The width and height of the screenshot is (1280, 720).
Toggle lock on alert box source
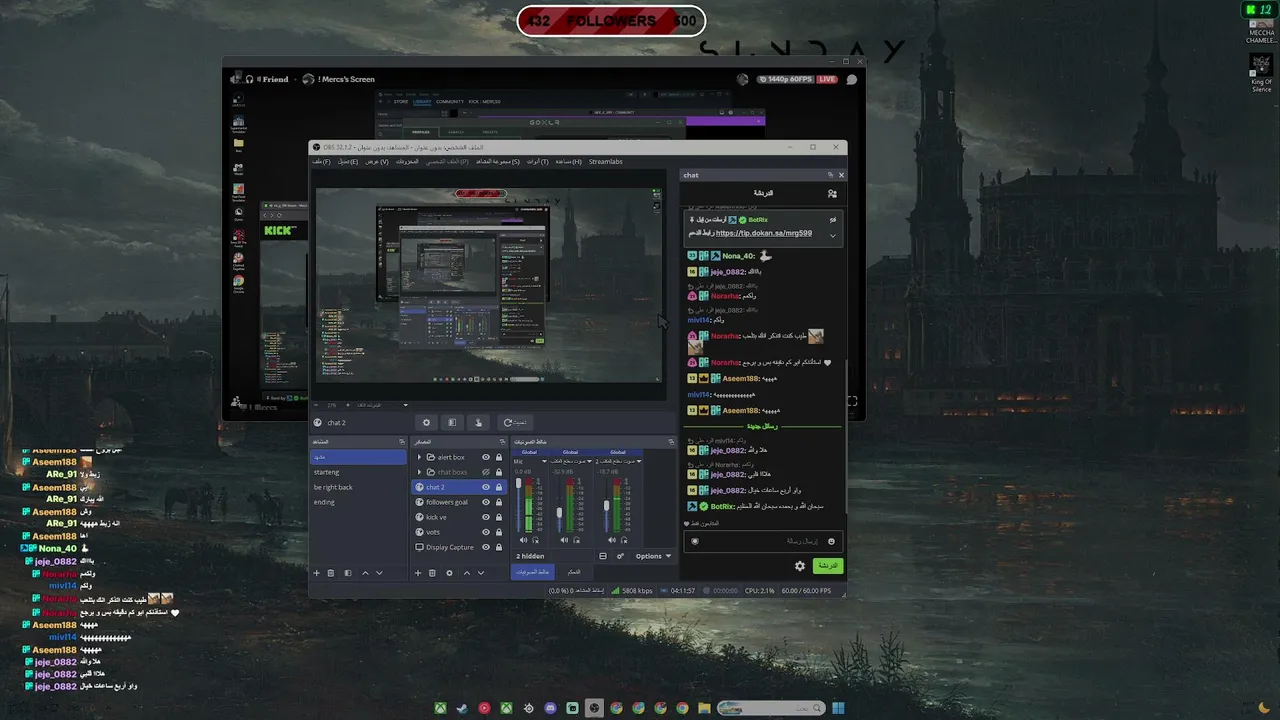(x=499, y=457)
